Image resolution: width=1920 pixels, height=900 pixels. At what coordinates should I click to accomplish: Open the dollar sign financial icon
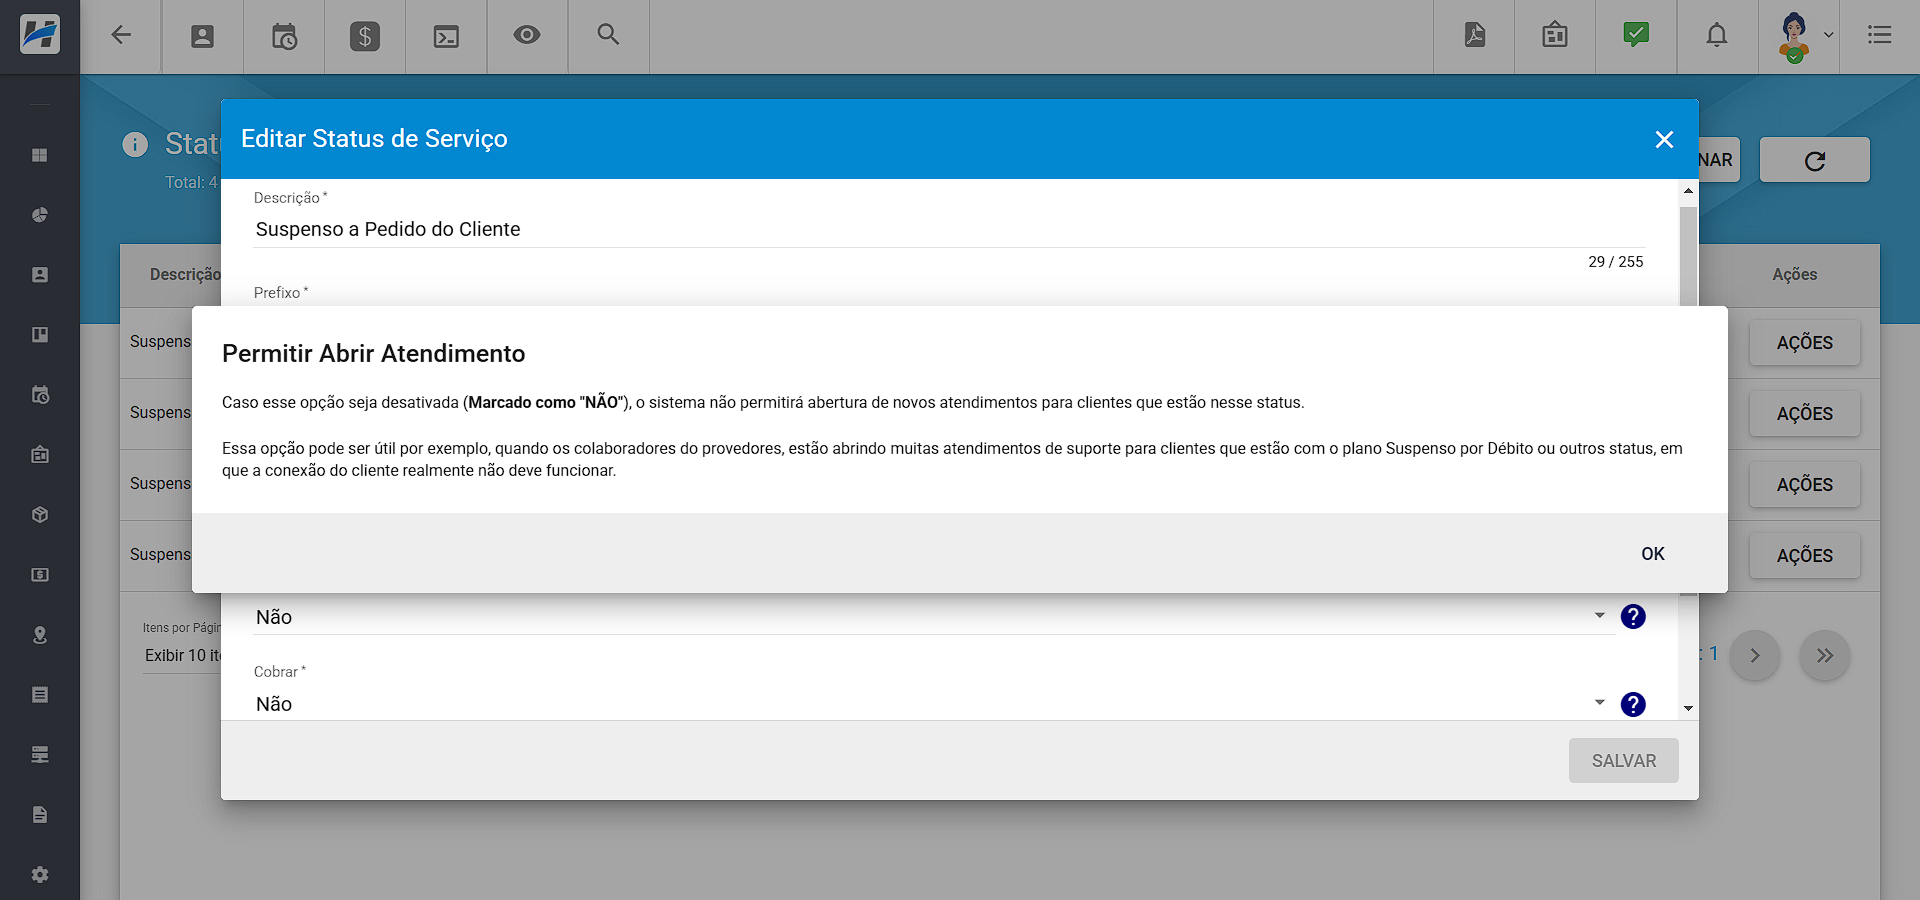pyautogui.click(x=365, y=36)
